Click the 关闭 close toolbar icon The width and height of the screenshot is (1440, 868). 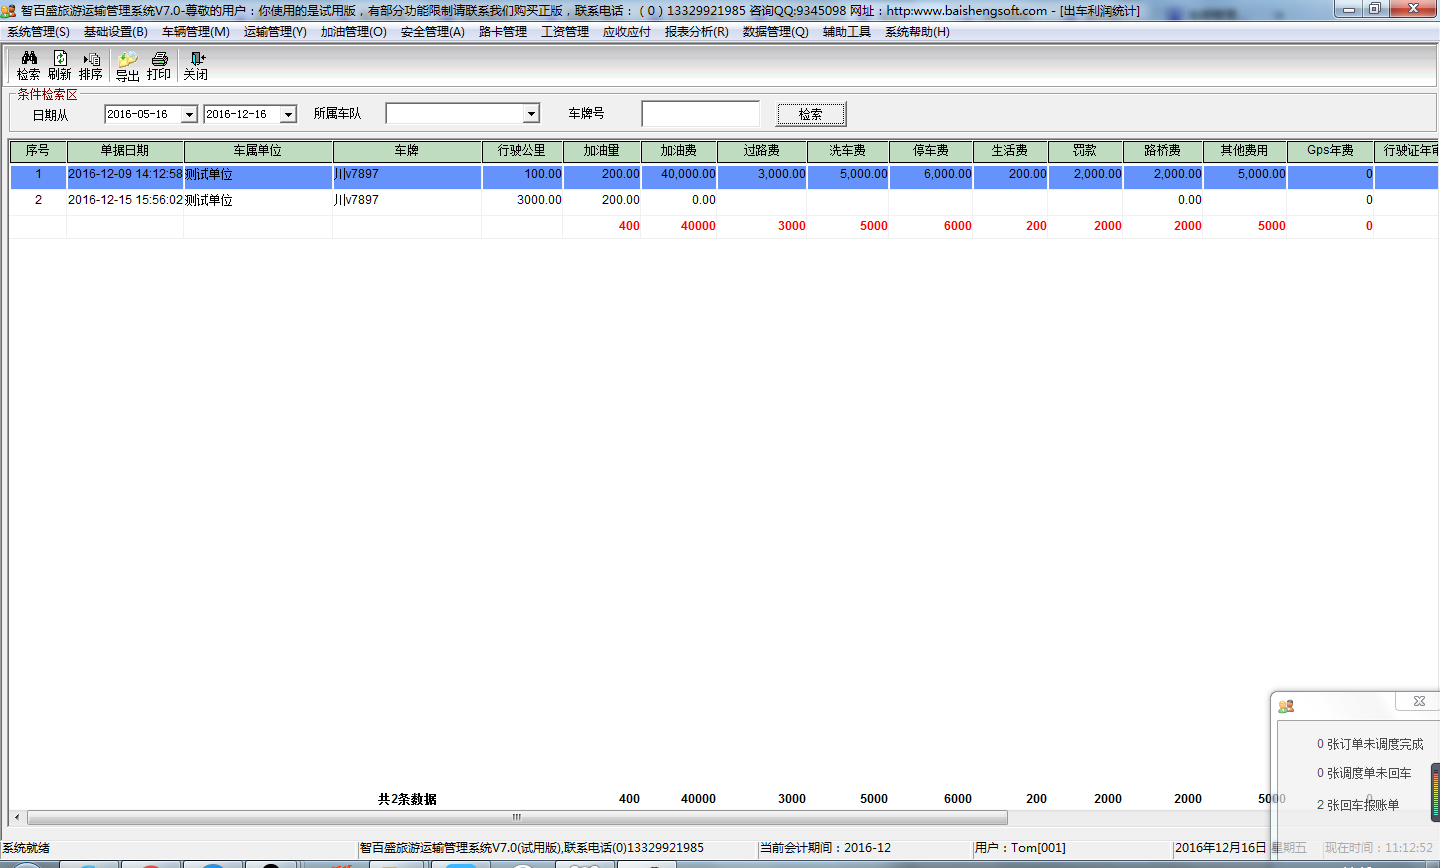click(196, 66)
